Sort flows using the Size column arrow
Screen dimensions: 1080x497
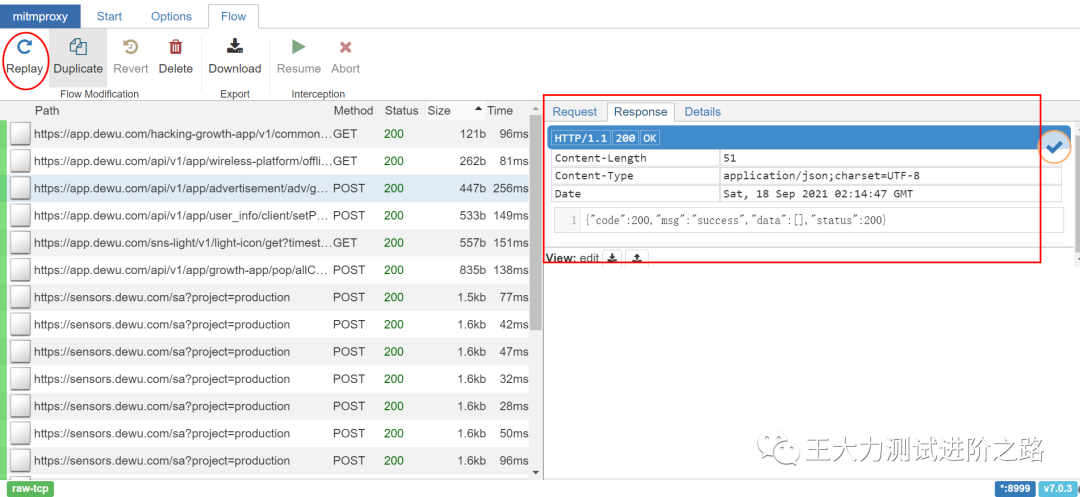478,110
